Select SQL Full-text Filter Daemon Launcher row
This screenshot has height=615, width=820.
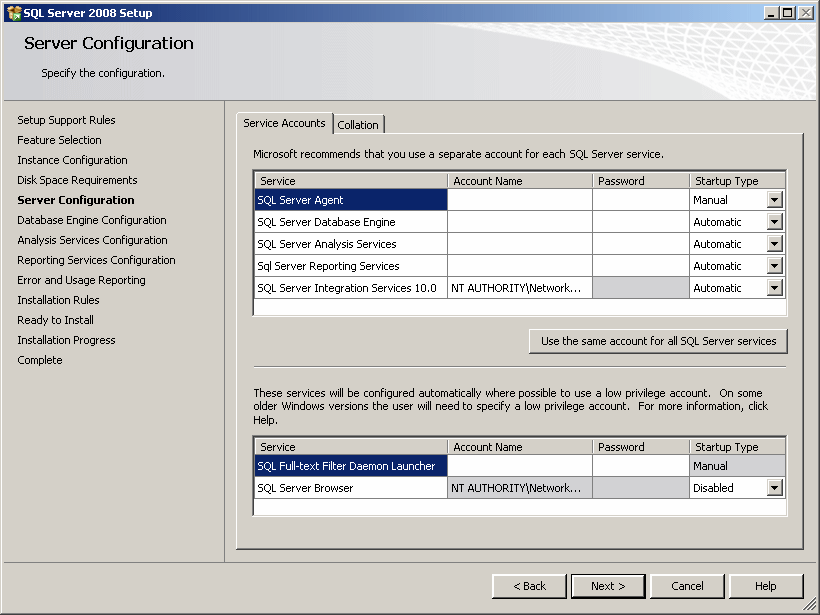[351, 466]
